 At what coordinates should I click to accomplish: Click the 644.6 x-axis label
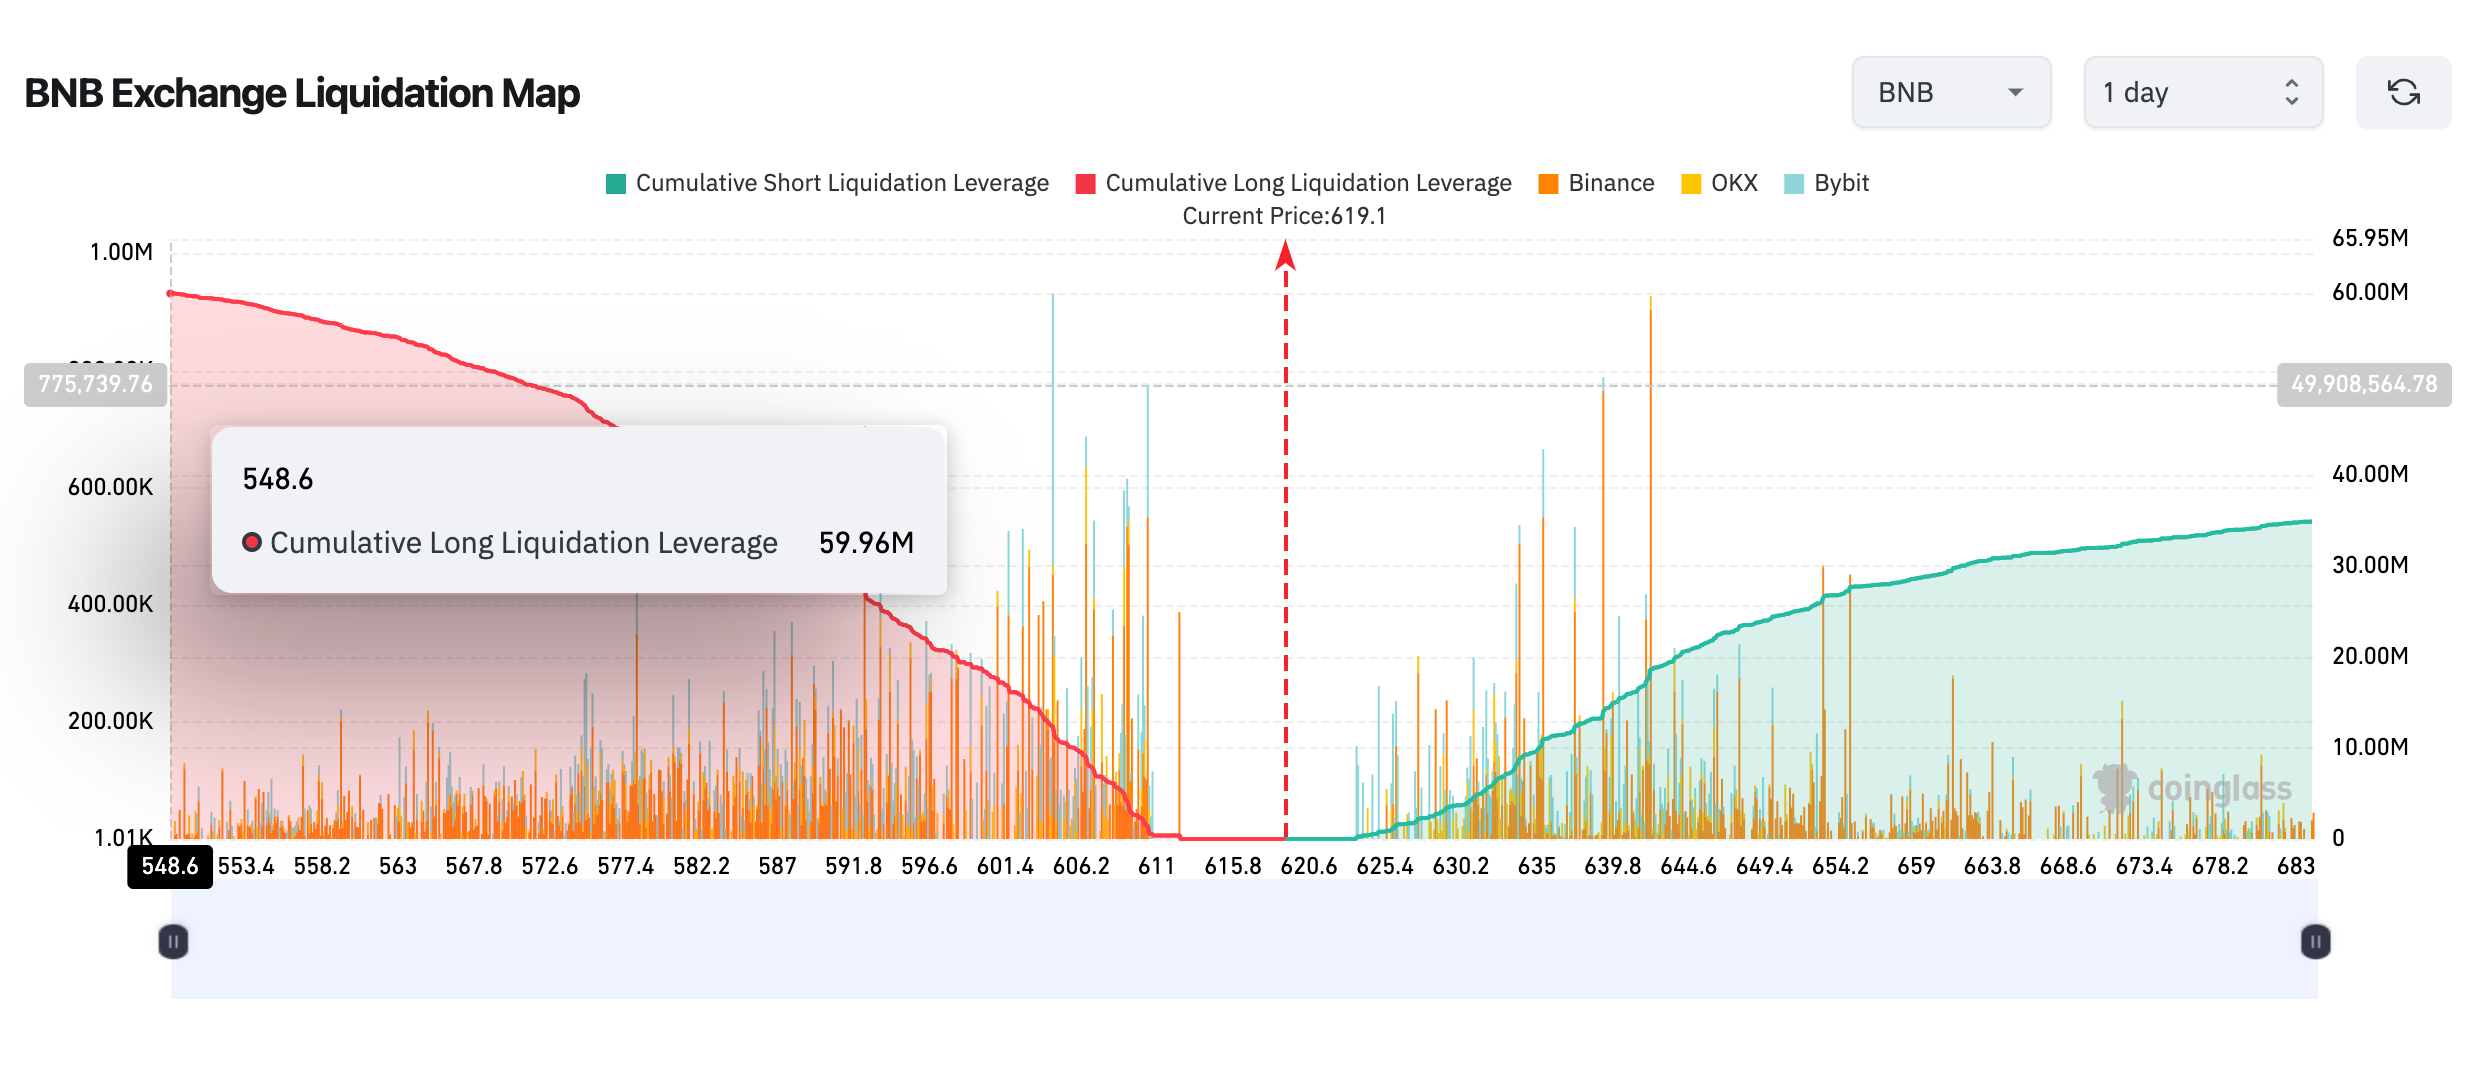[x=1689, y=866]
